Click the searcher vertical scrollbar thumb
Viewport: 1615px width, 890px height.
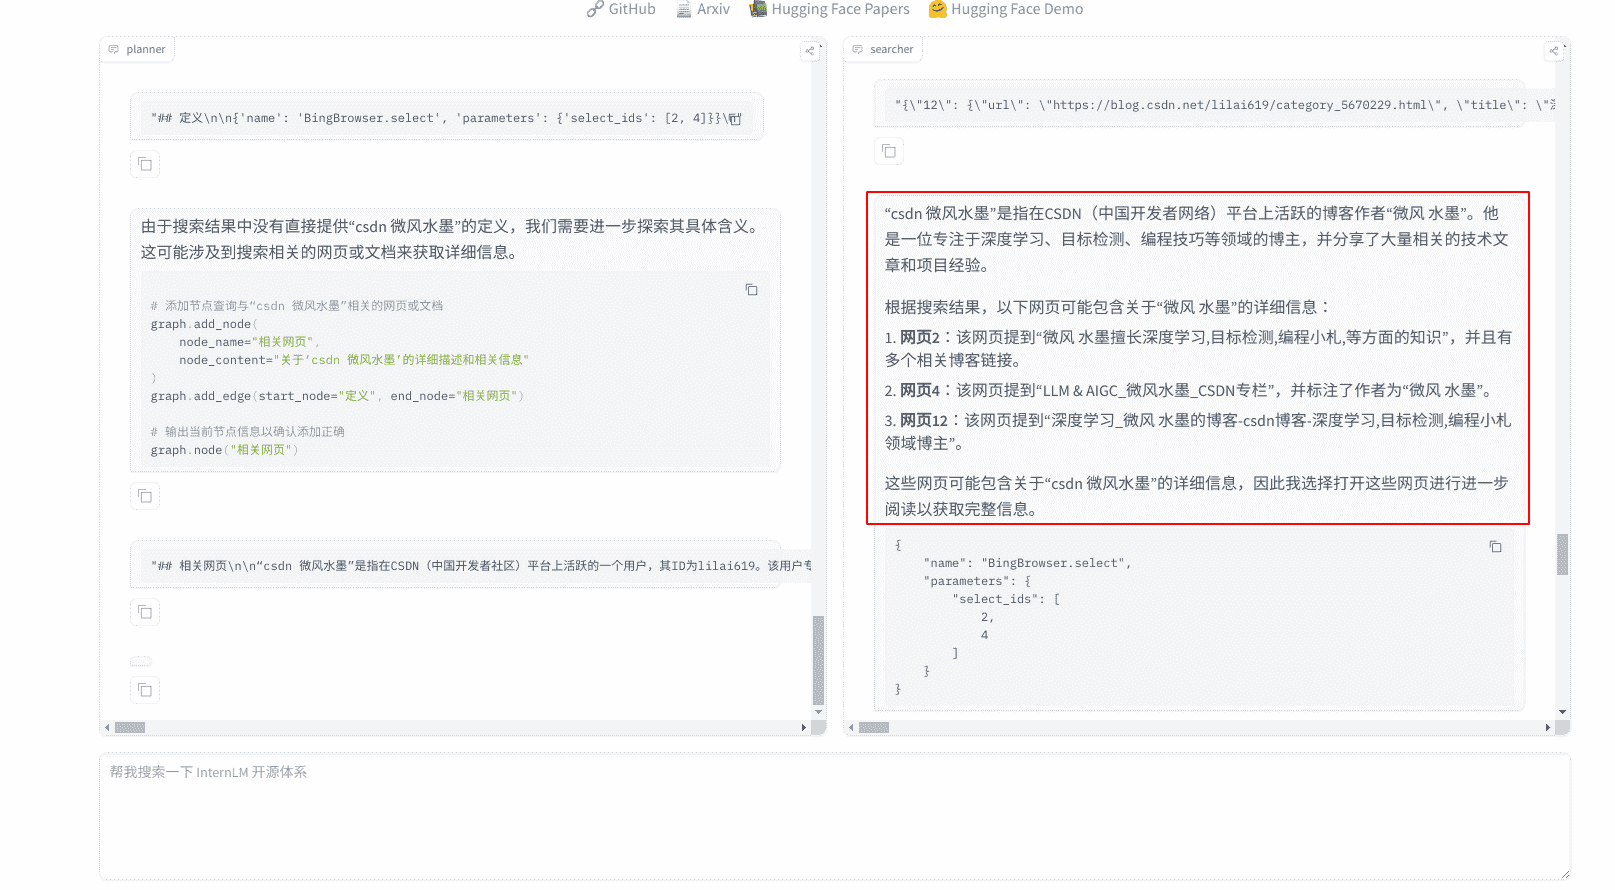coord(1562,555)
